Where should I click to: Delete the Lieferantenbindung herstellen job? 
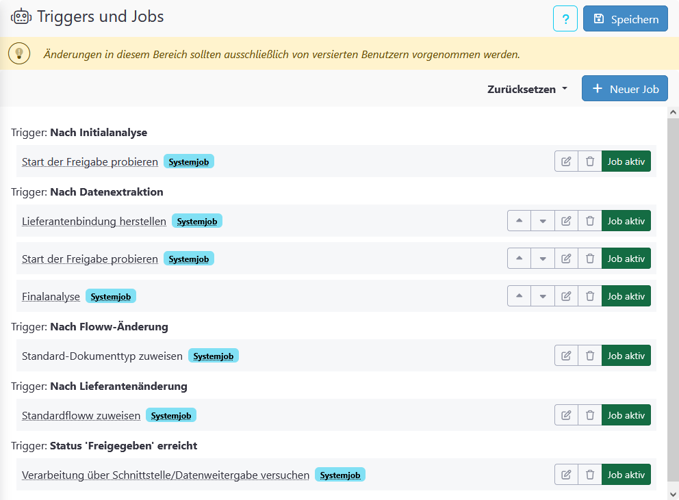pyautogui.click(x=590, y=221)
